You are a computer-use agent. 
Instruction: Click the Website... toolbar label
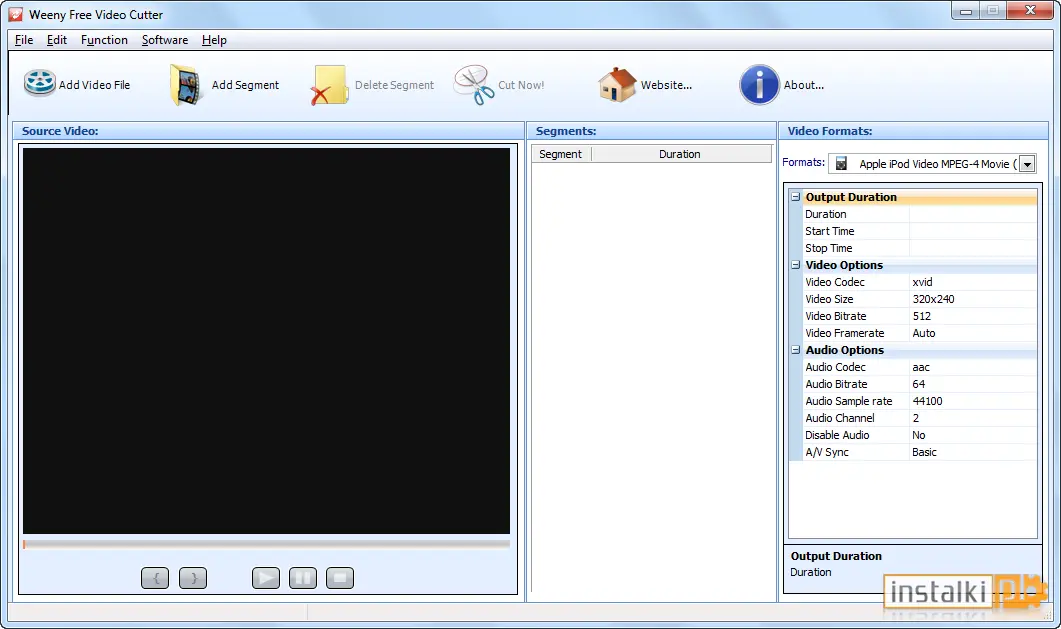[667, 85]
